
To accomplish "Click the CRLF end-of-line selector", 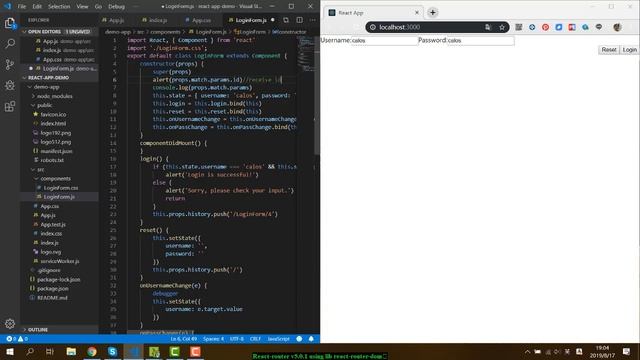I will (255, 339).
